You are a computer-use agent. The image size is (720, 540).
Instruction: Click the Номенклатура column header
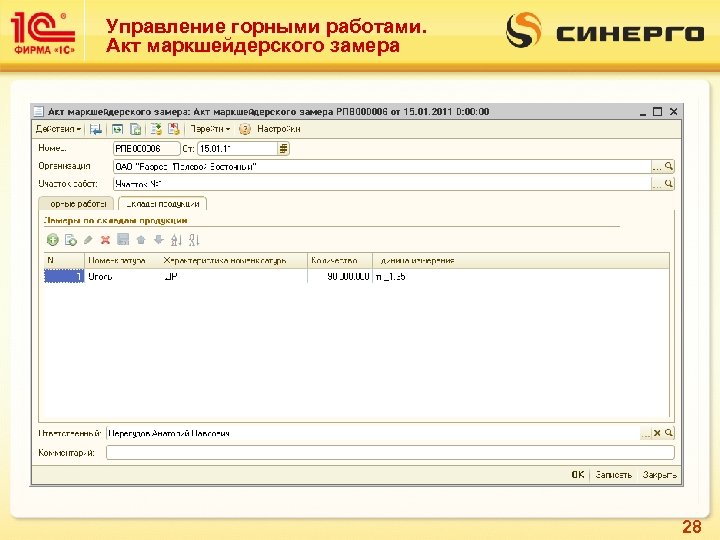tap(123, 260)
